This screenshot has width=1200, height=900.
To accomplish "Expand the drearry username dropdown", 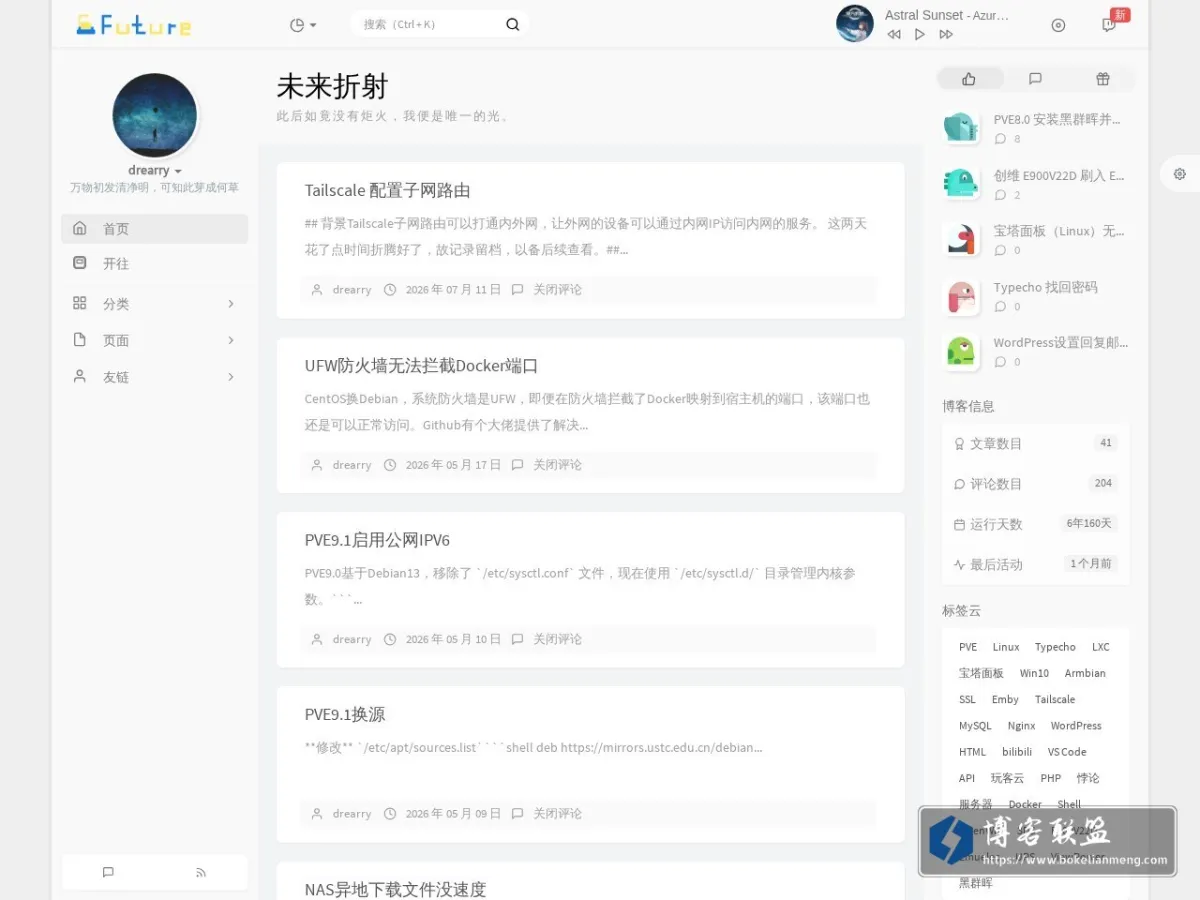I will (155, 171).
